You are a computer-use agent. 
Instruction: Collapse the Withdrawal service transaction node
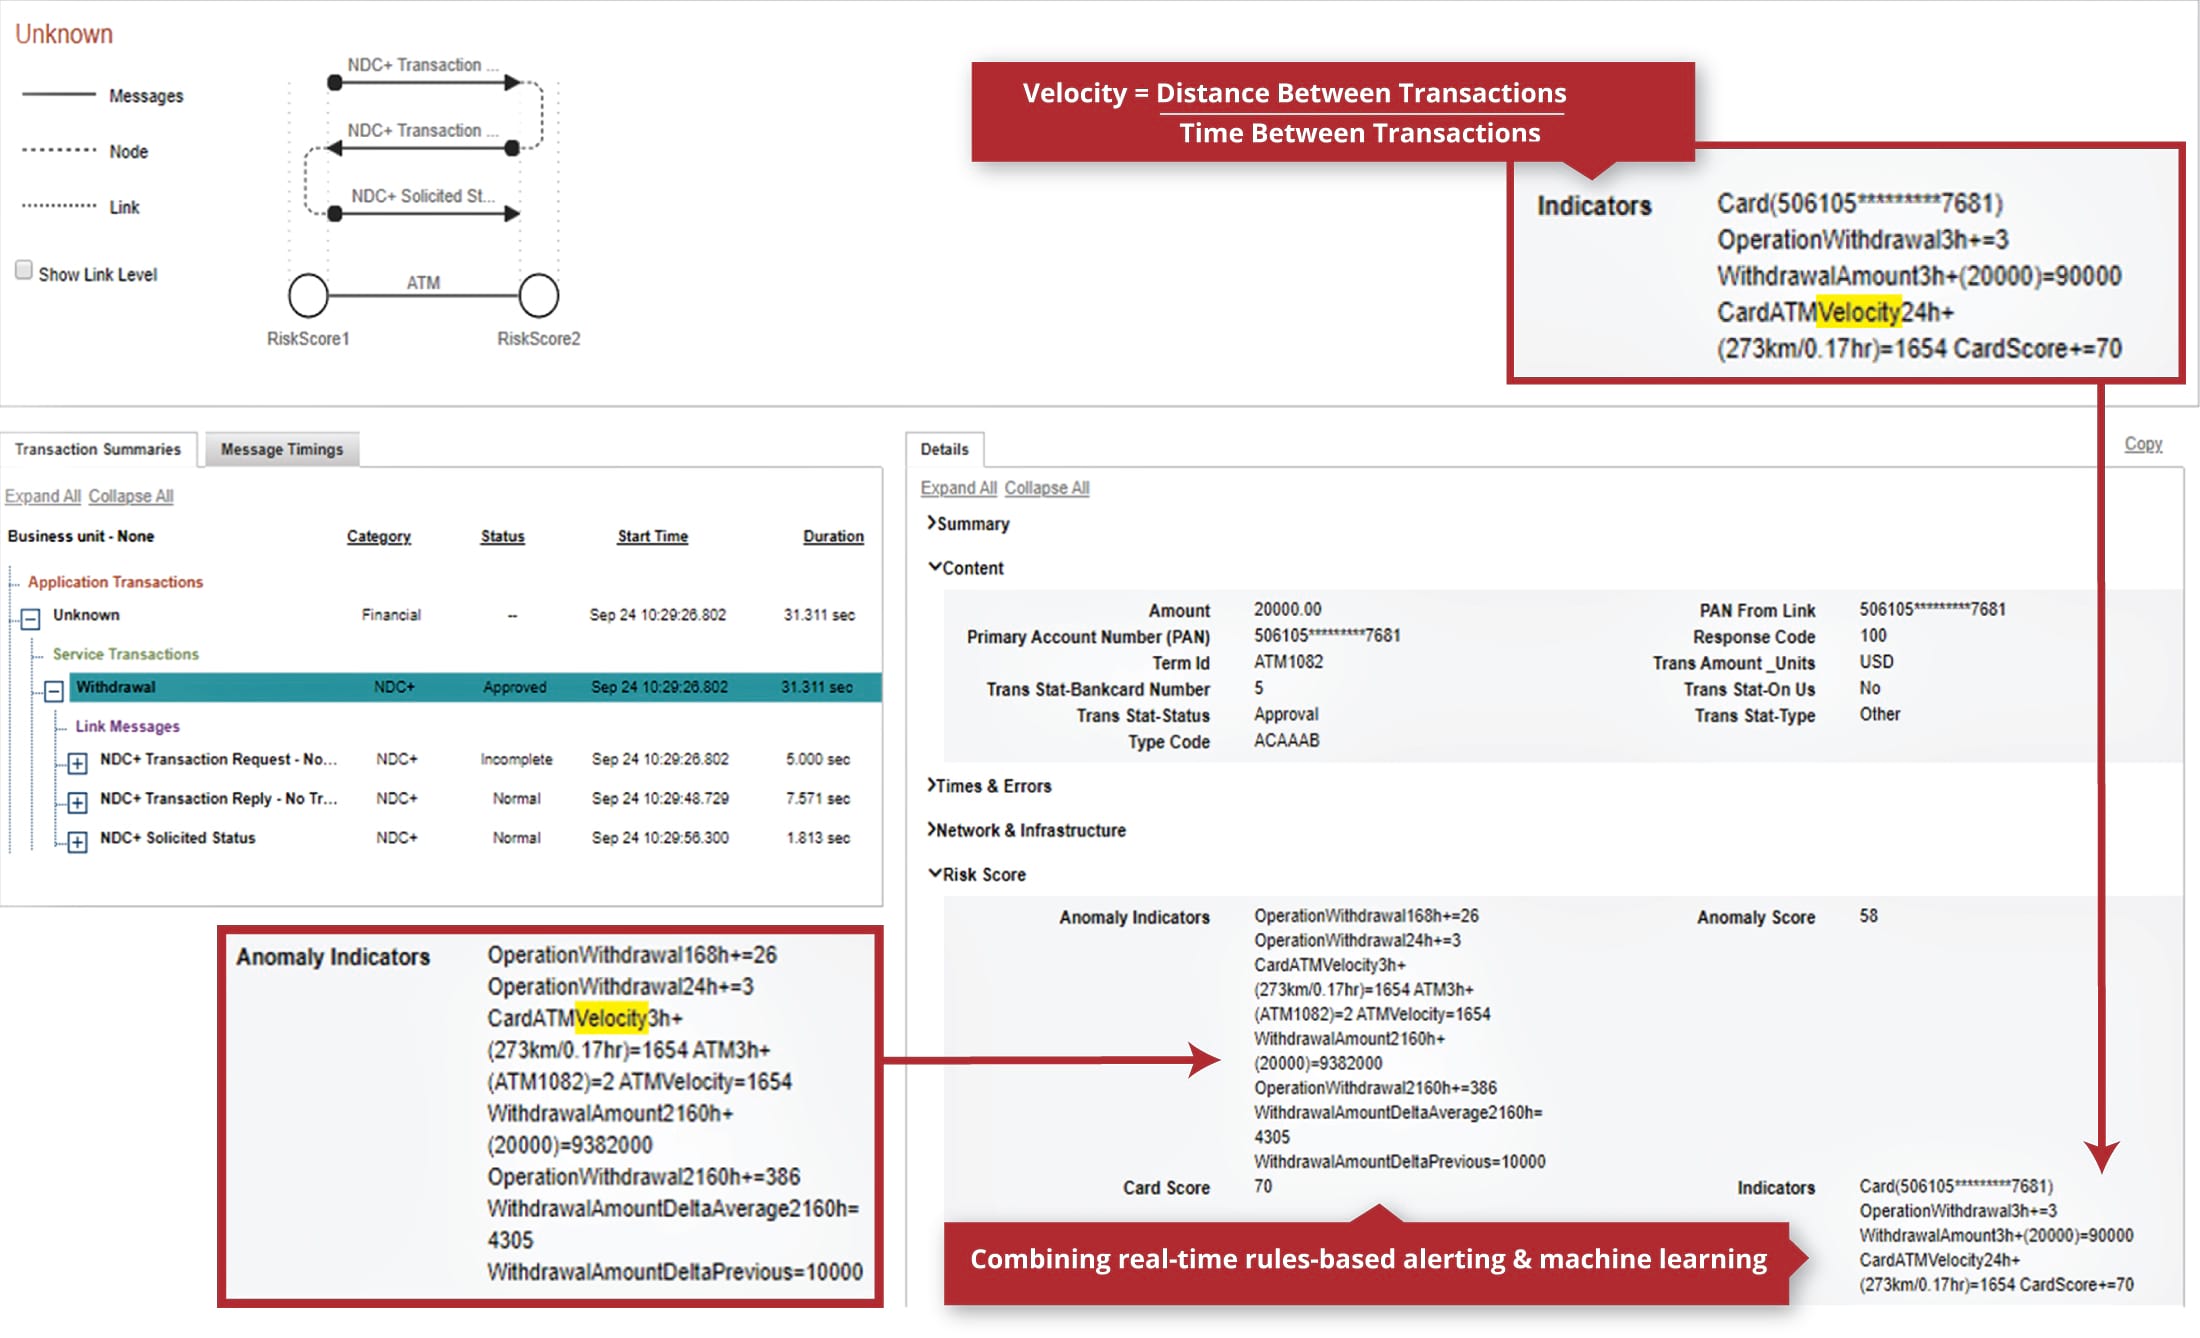(x=54, y=691)
